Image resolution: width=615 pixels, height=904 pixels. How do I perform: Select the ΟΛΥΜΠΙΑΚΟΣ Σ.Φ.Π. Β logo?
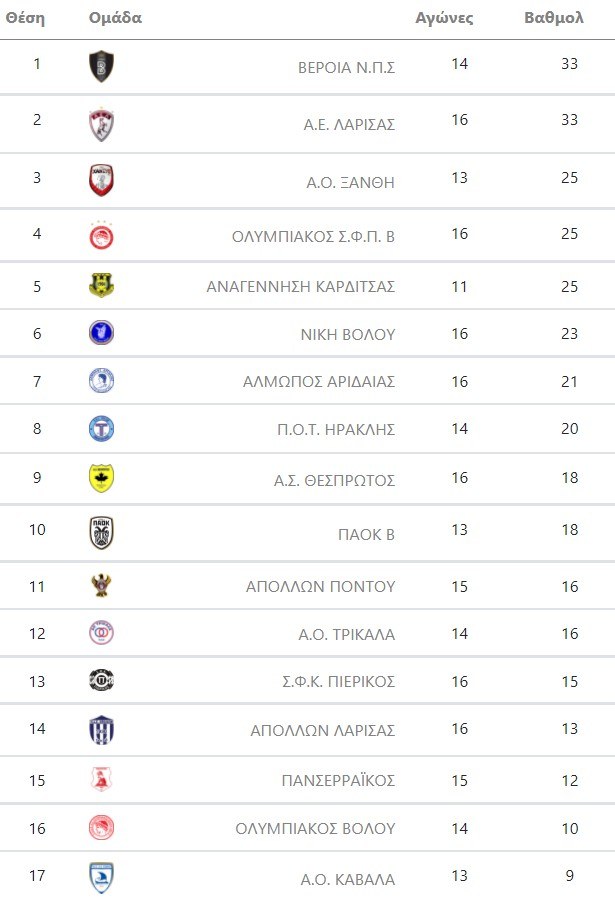pos(101,236)
